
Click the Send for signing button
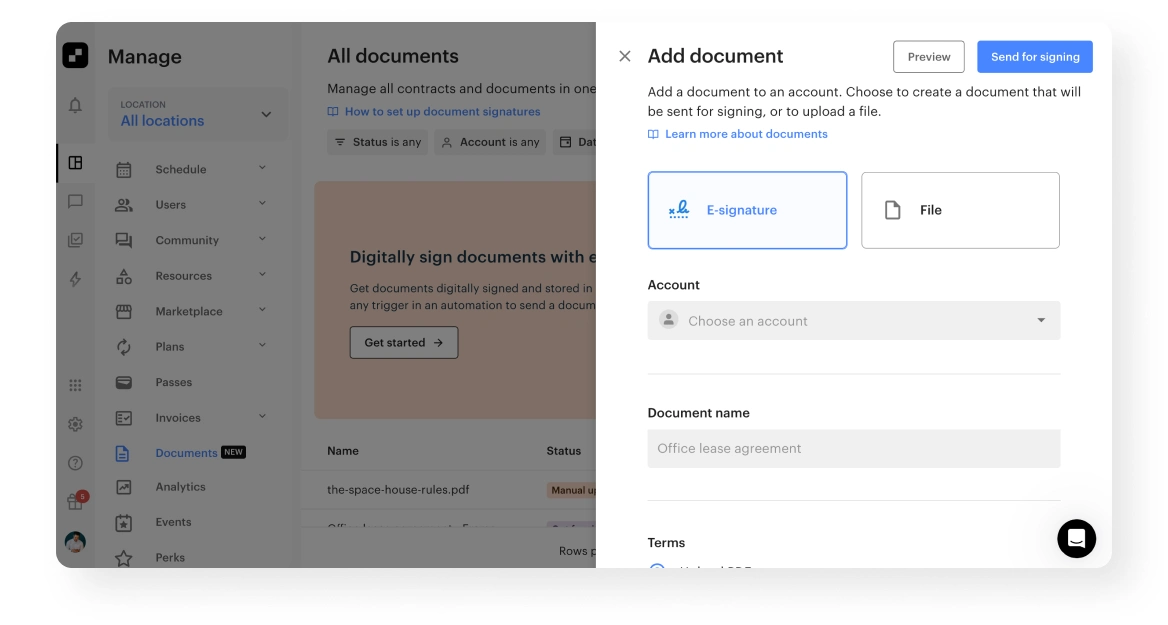click(1034, 57)
